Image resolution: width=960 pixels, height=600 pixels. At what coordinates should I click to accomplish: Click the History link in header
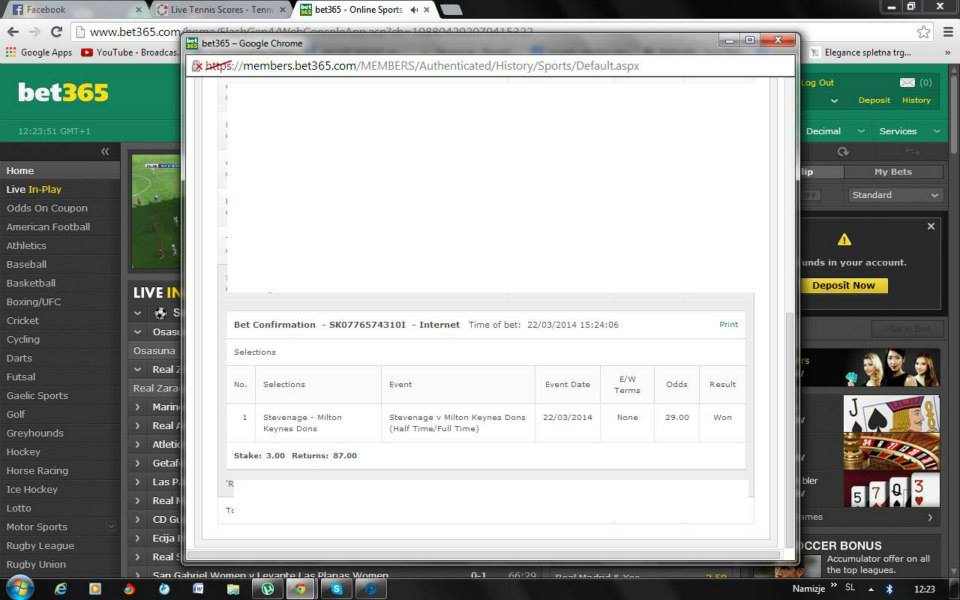point(916,100)
